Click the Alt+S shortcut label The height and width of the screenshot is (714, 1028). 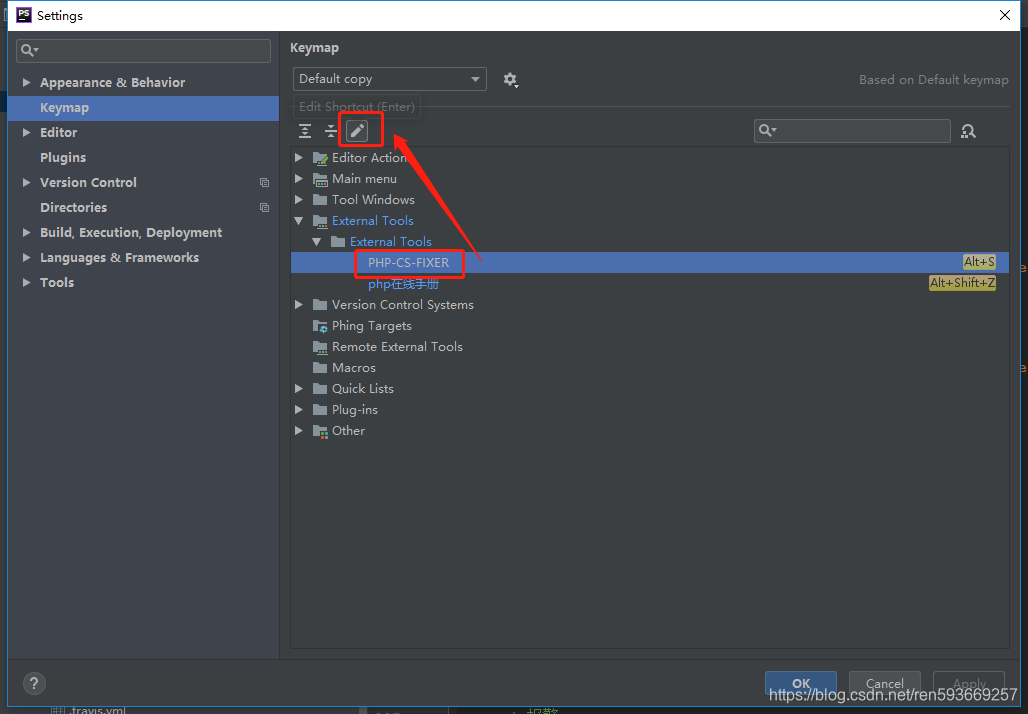click(x=979, y=262)
